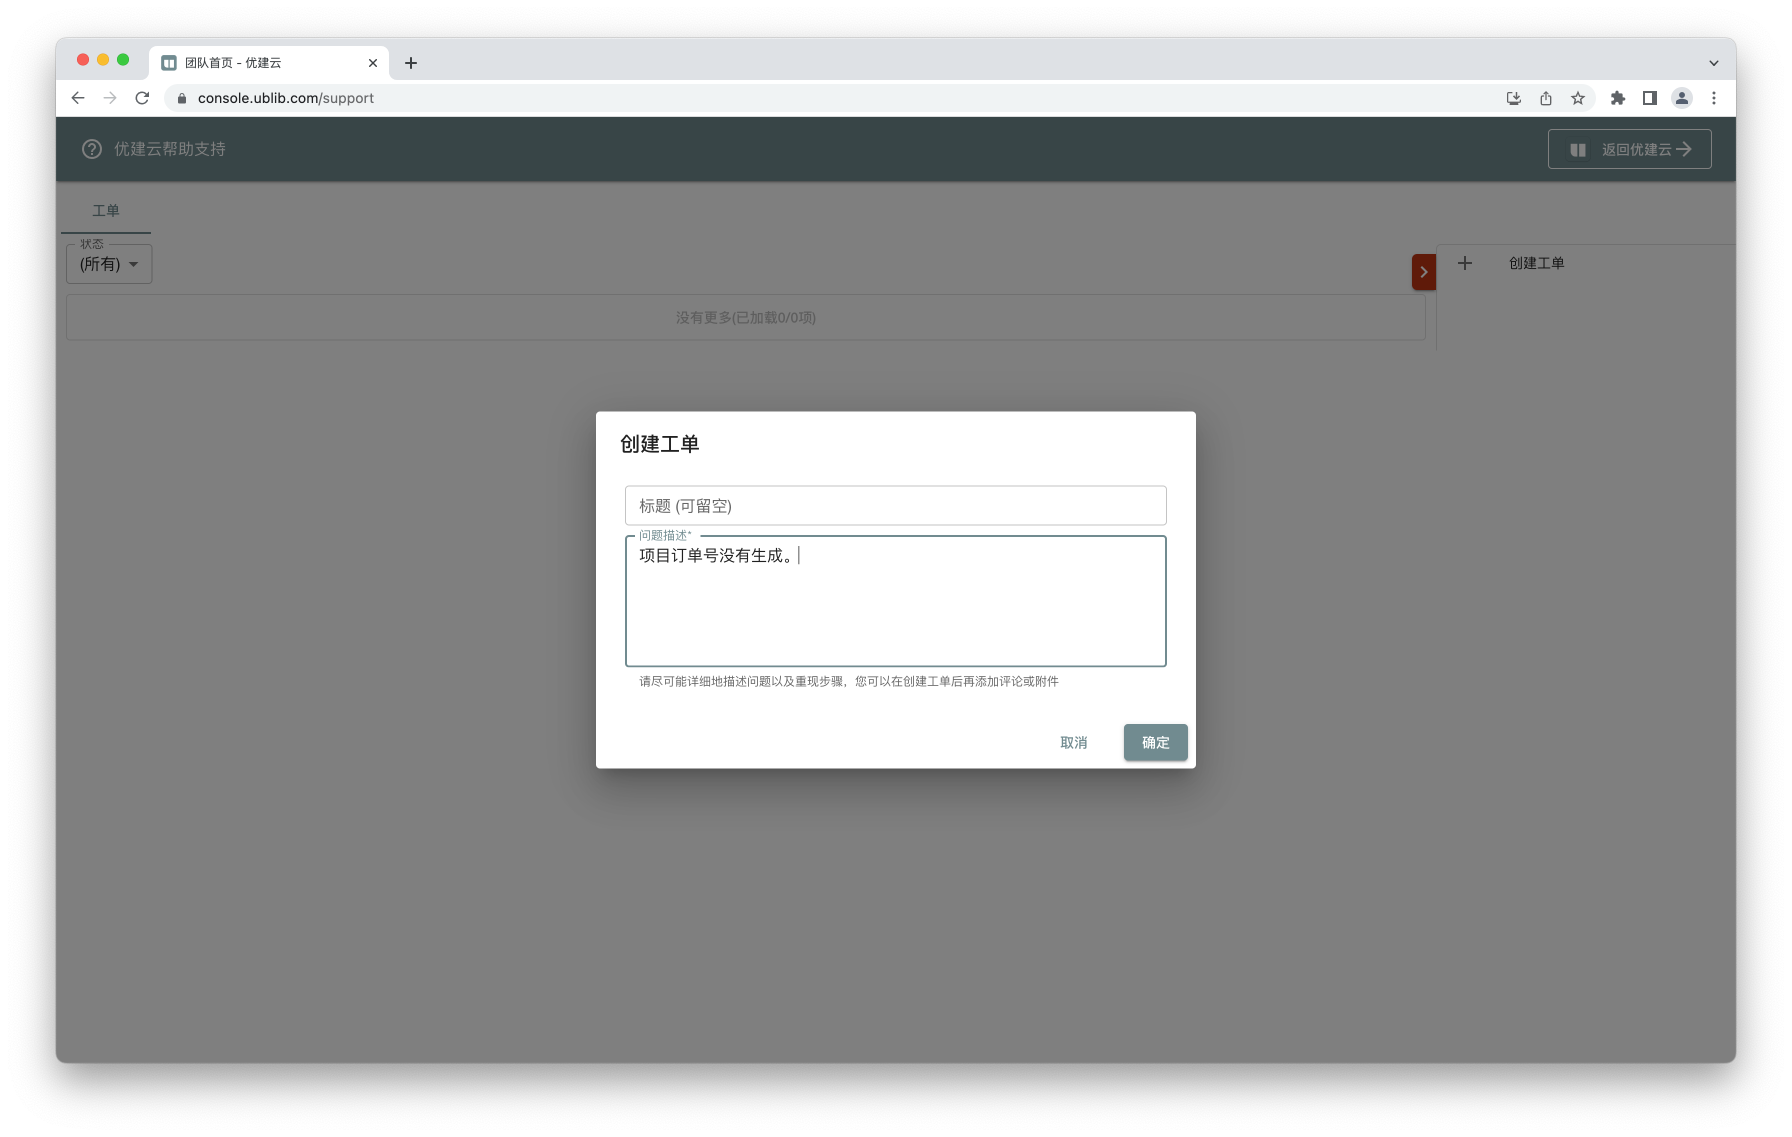Viewport: 1792px width, 1137px height.
Task: Open the Chrome profile avatar icon
Action: (x=1682, y=98)
